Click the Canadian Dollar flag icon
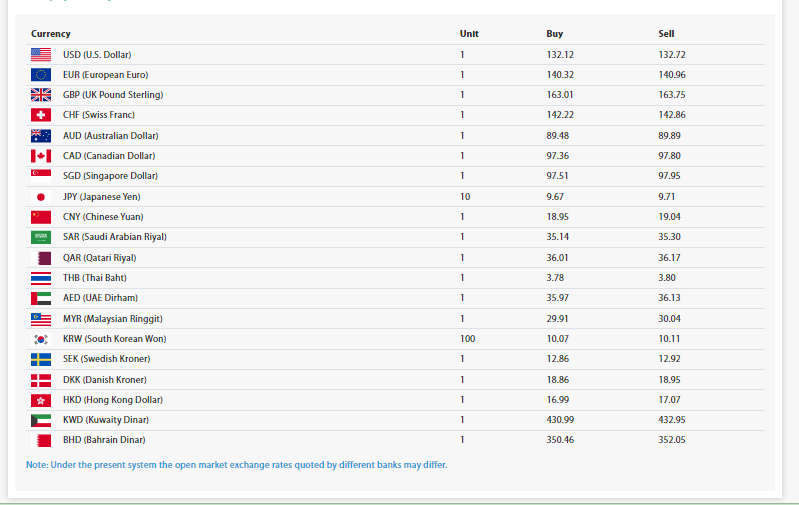Image resolution: width=799 pixels, height=505 pixels. [x=41, y=156]
